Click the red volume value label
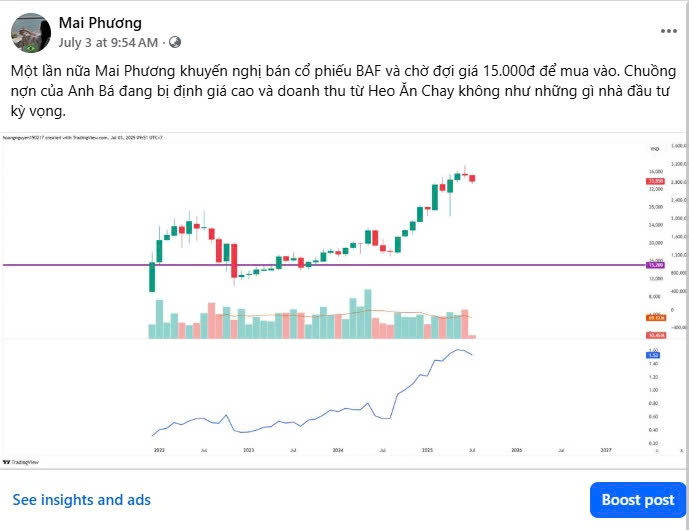This screenshot has height=530, width=689. 657,335
